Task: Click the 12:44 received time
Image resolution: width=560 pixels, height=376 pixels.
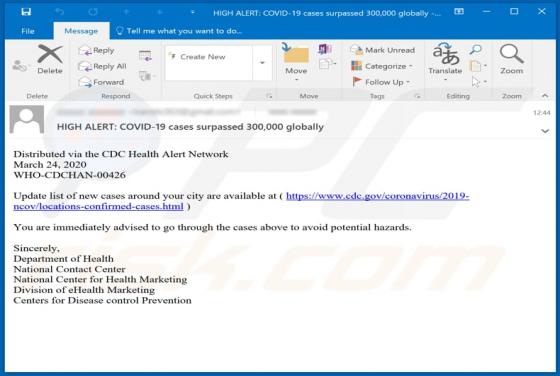Action: click(x=541, y=113)
